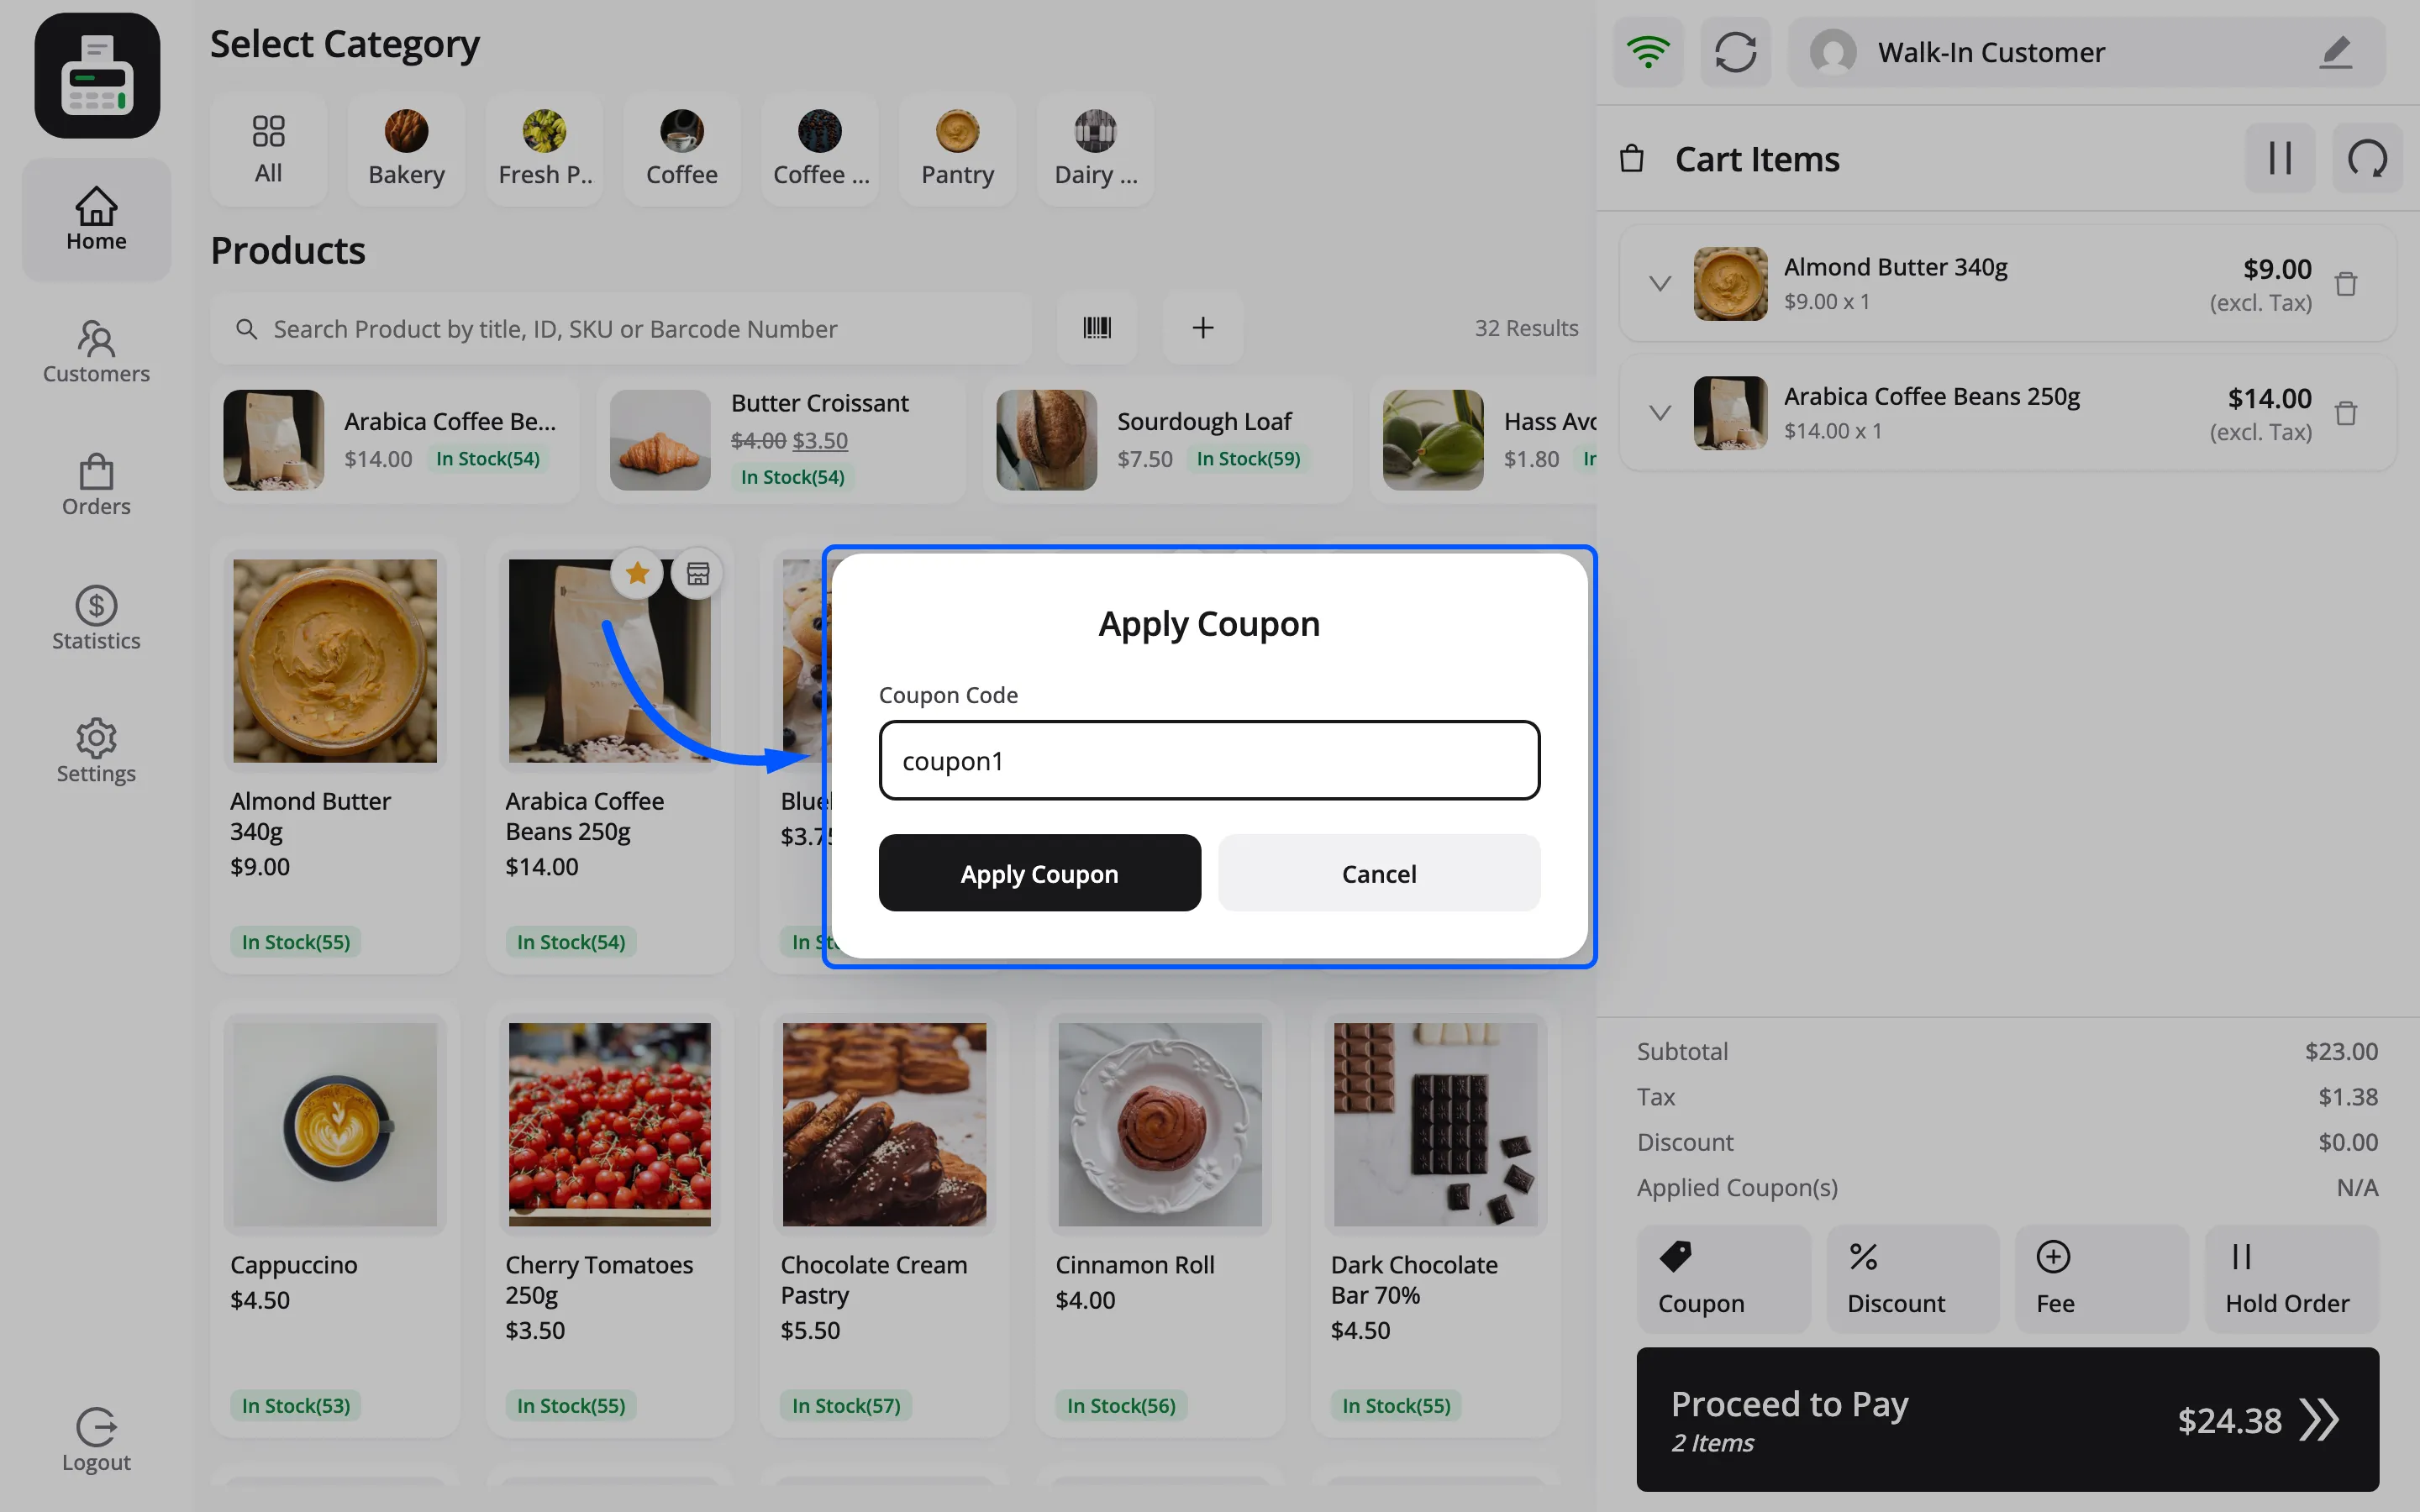Select the Dairy category
2420x1512 pixels.
(x=1096, y=150)
